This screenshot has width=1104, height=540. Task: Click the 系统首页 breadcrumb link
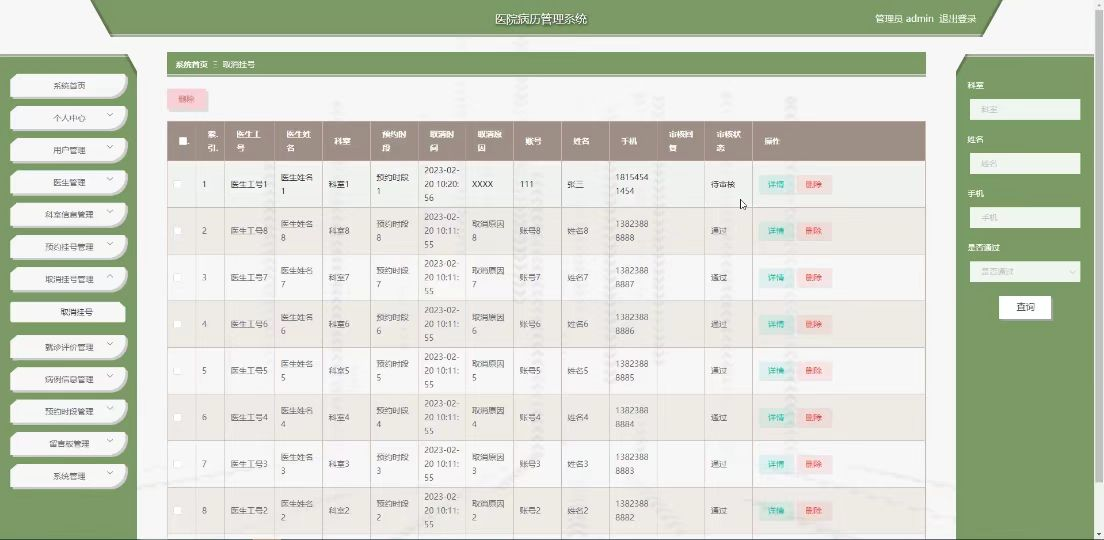coord(192,64)
